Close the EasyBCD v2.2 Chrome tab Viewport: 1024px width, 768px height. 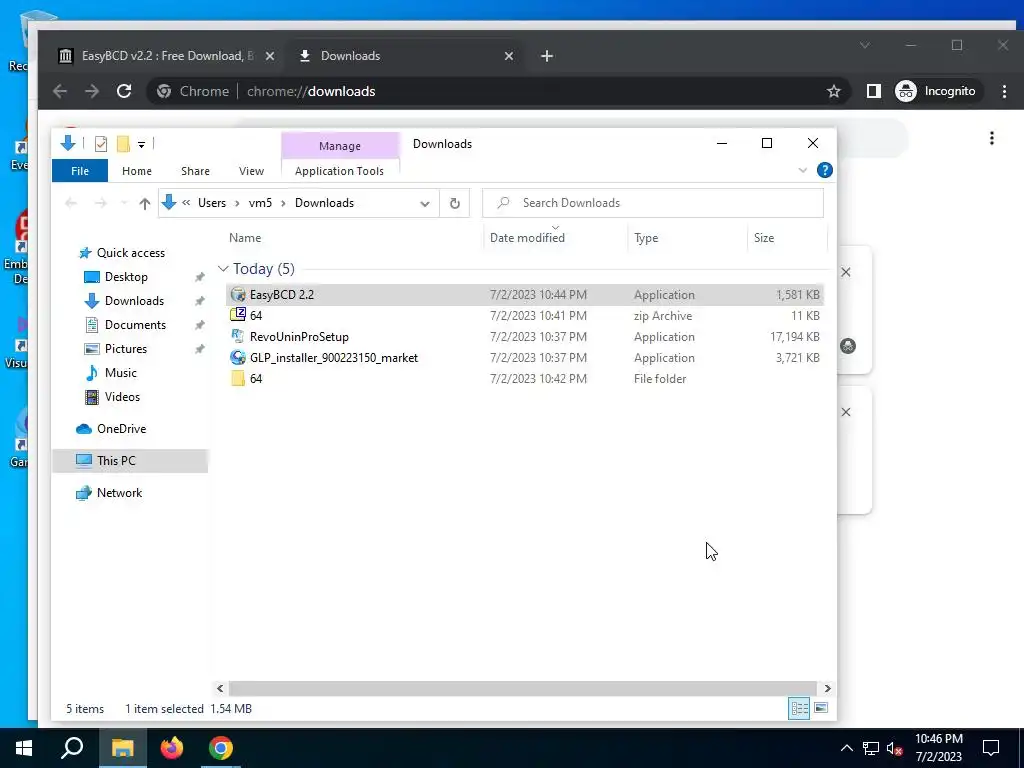click(270, 56)
